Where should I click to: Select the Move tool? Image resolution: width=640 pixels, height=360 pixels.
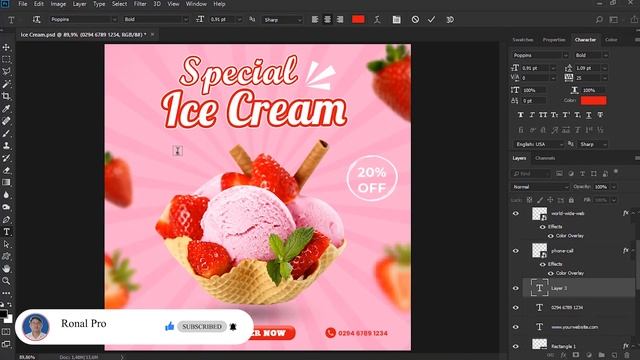coord(6,47)
